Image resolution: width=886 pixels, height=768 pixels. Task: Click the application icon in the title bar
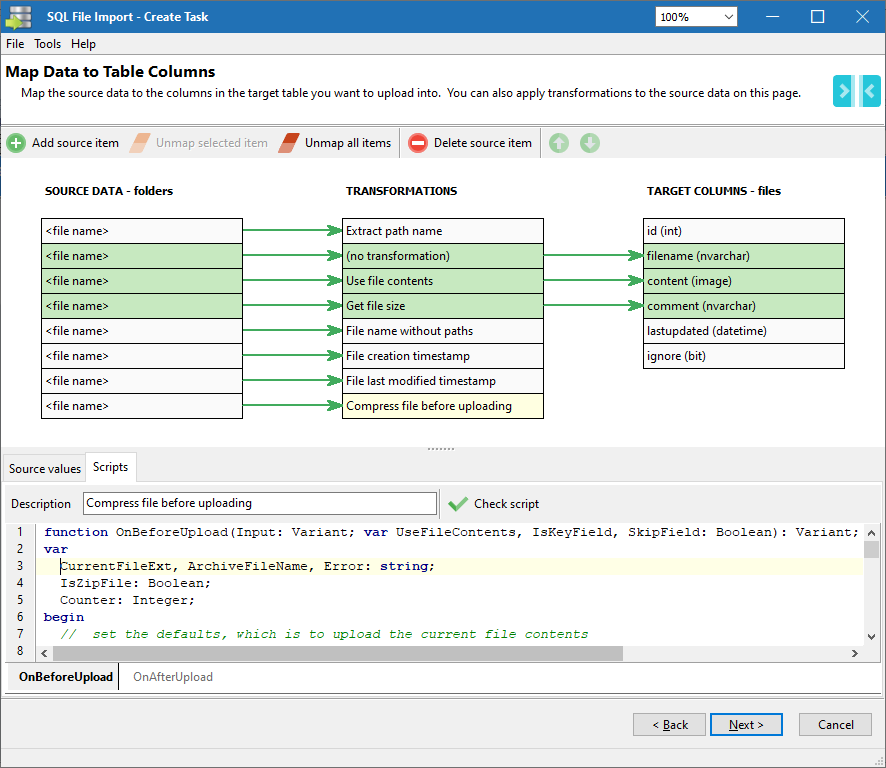[x=19, y=17]
